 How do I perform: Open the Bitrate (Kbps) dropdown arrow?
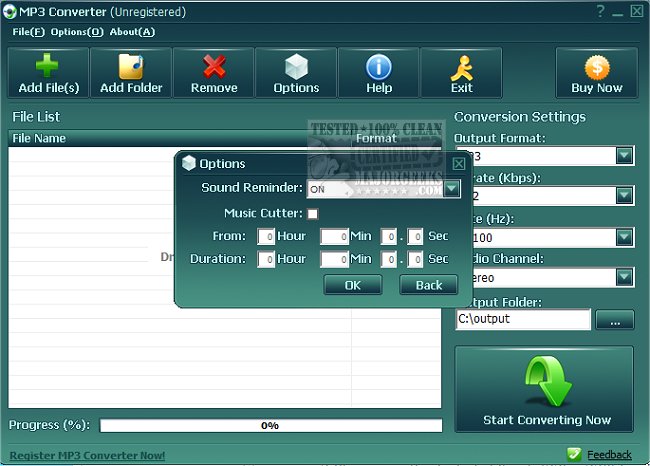pyautogui.click(x=624, y=195)
